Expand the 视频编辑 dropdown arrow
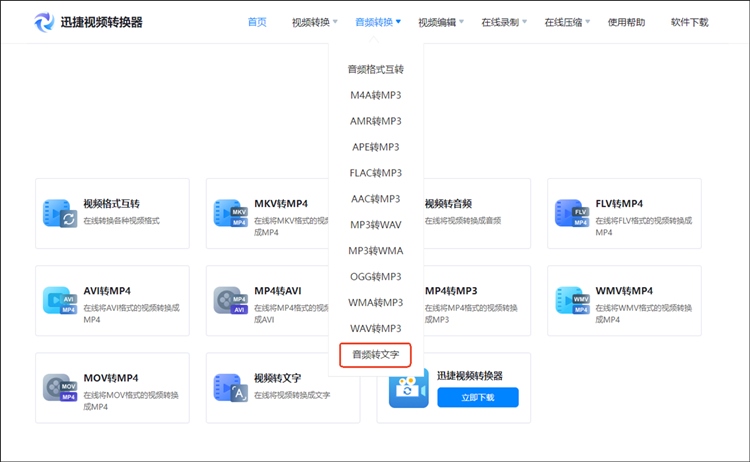Screen dimensions: 750x462 (462, 22)
